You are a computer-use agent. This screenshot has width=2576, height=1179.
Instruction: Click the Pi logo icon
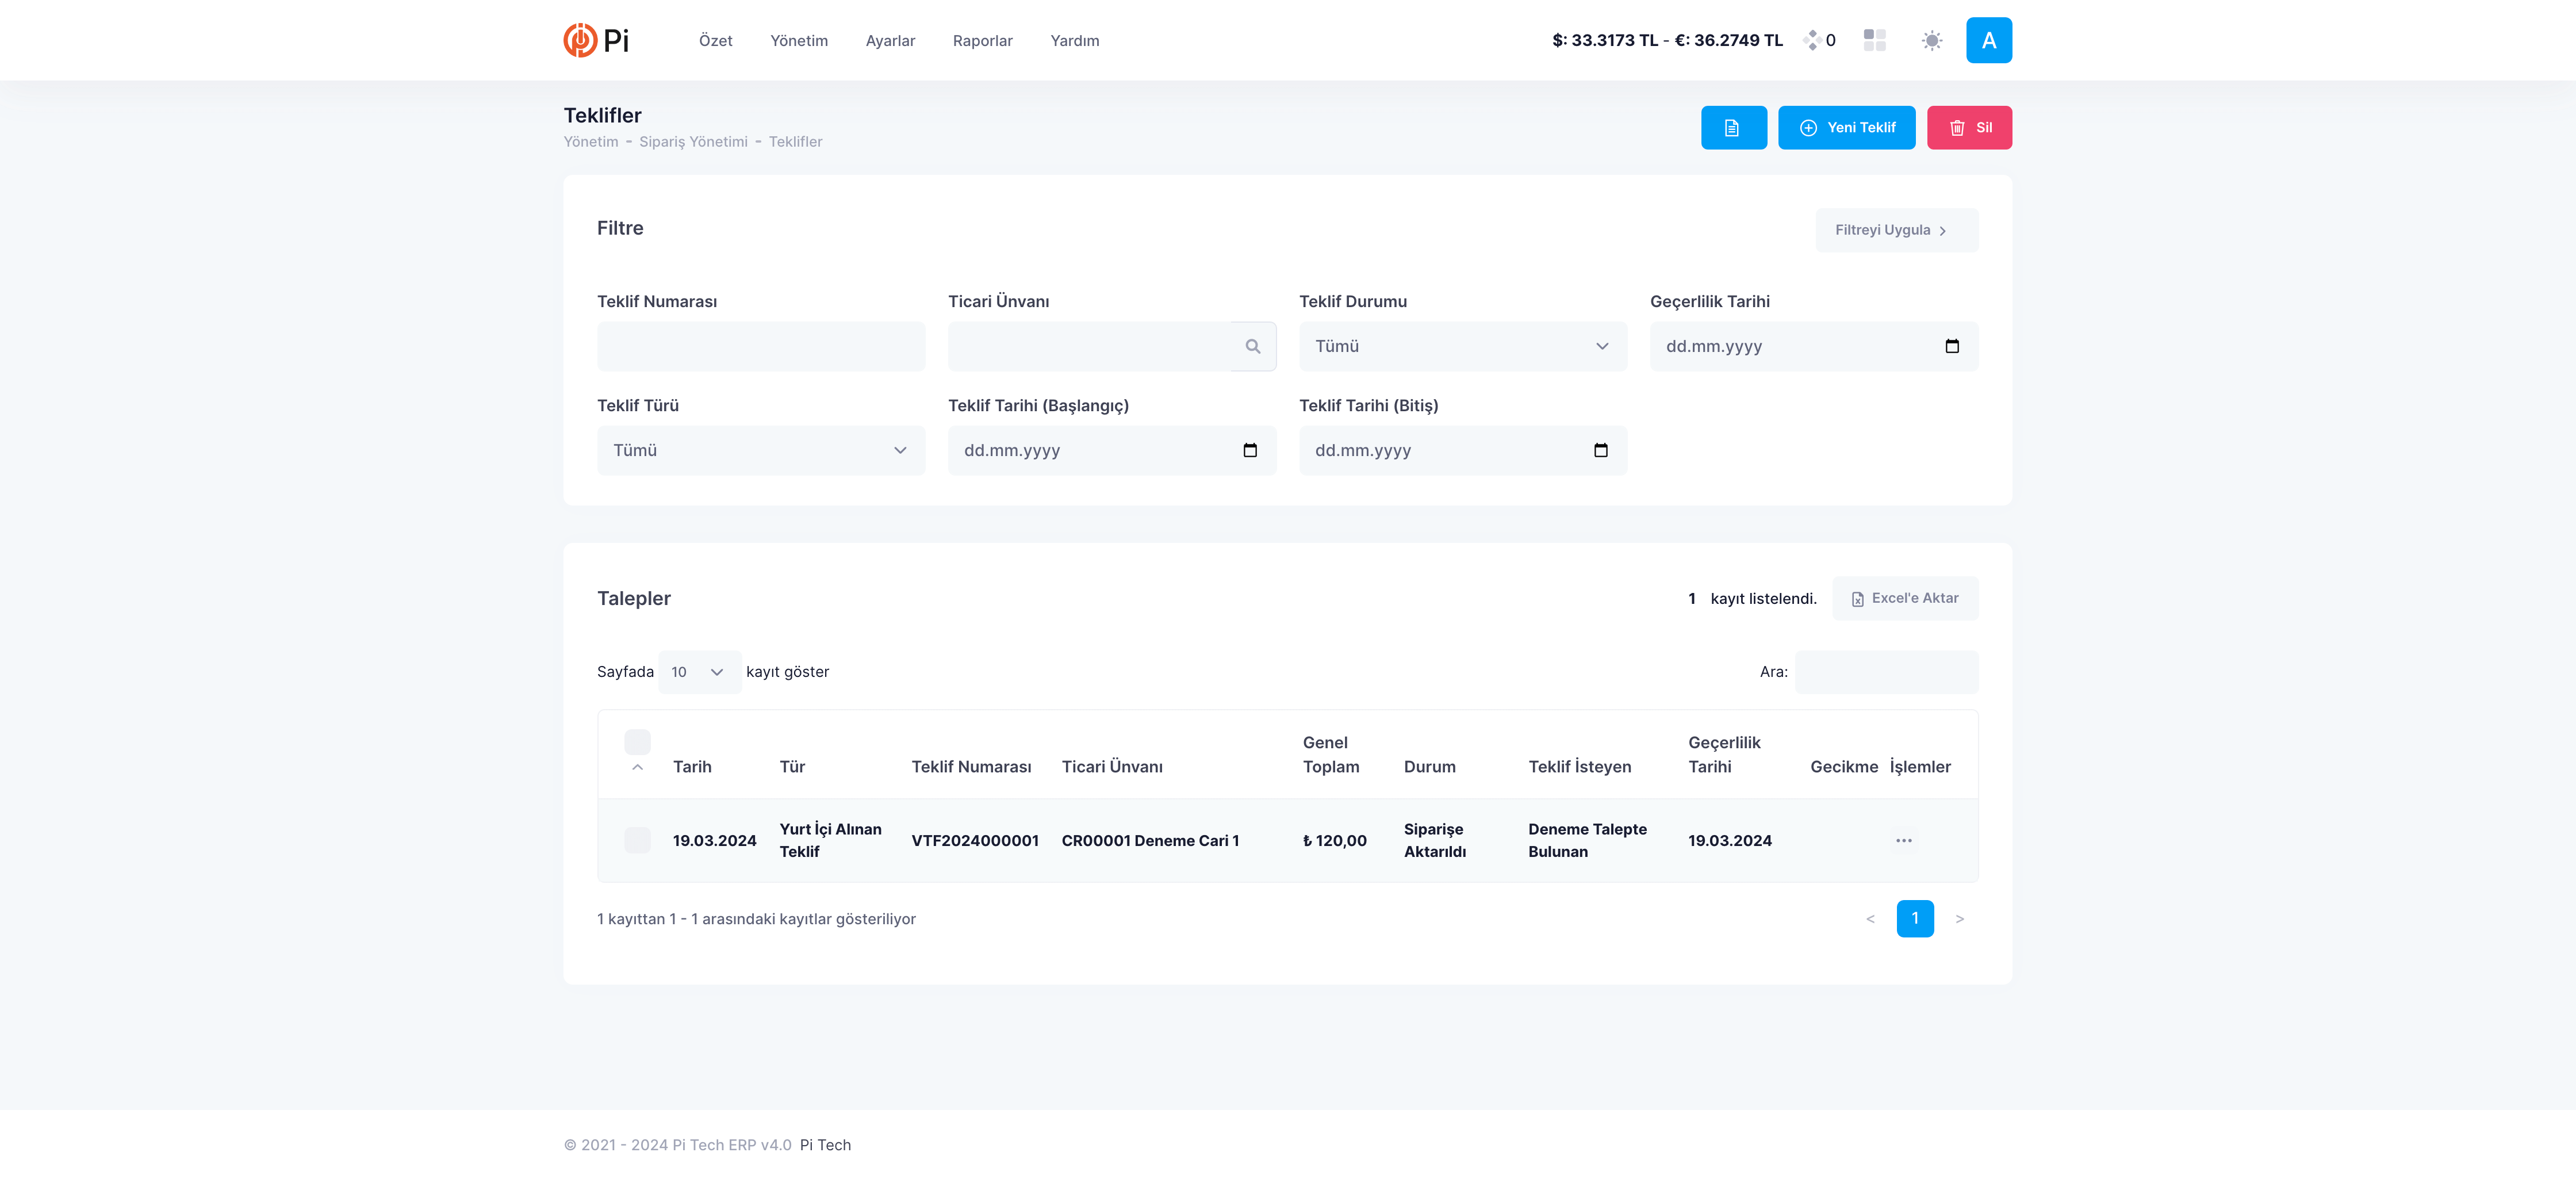point(580,40)
